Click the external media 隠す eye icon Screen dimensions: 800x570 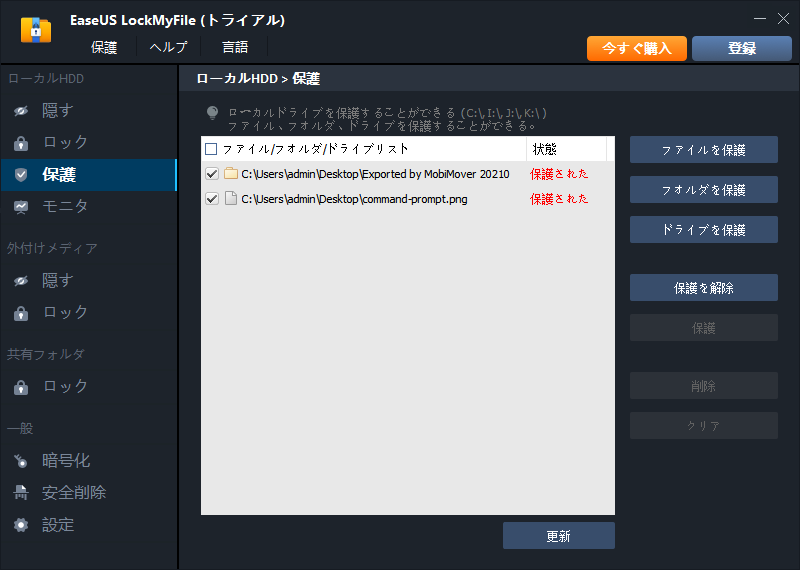pyautogui.click(x=21, y=281)
